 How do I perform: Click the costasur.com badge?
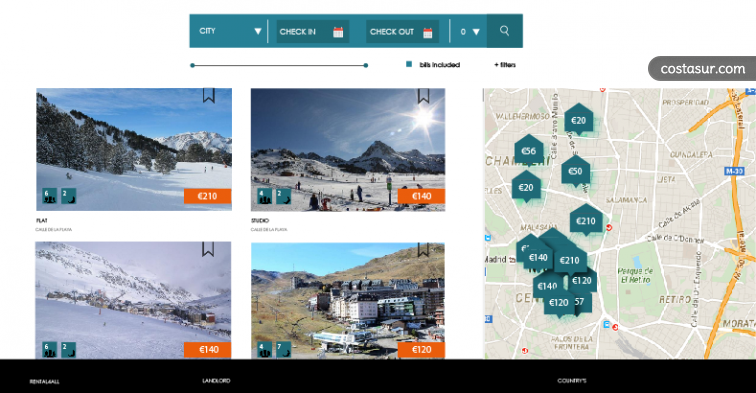click(x=702, y=68)
